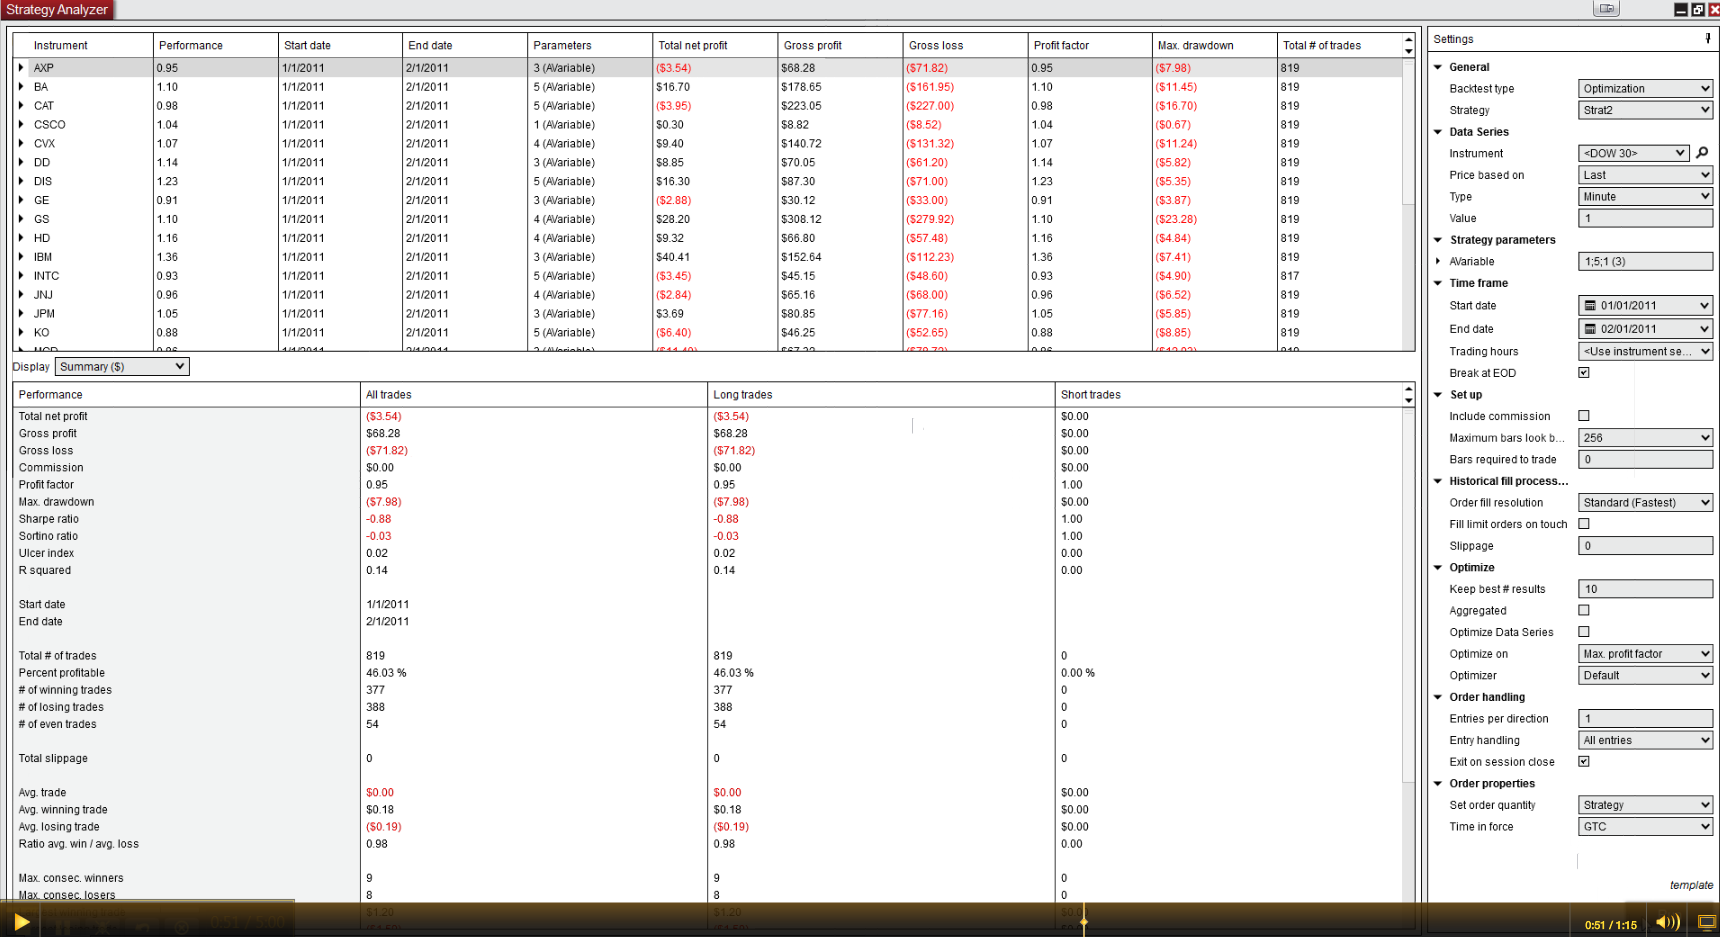Open the Instrument dropdown showing DOW 30

tap(1634, 153)
